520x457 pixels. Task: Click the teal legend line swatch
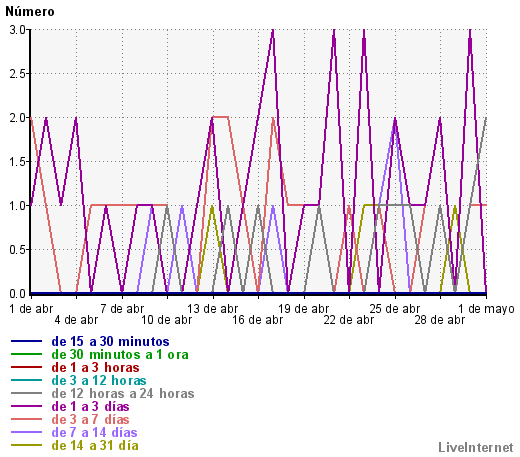[26, 380]
